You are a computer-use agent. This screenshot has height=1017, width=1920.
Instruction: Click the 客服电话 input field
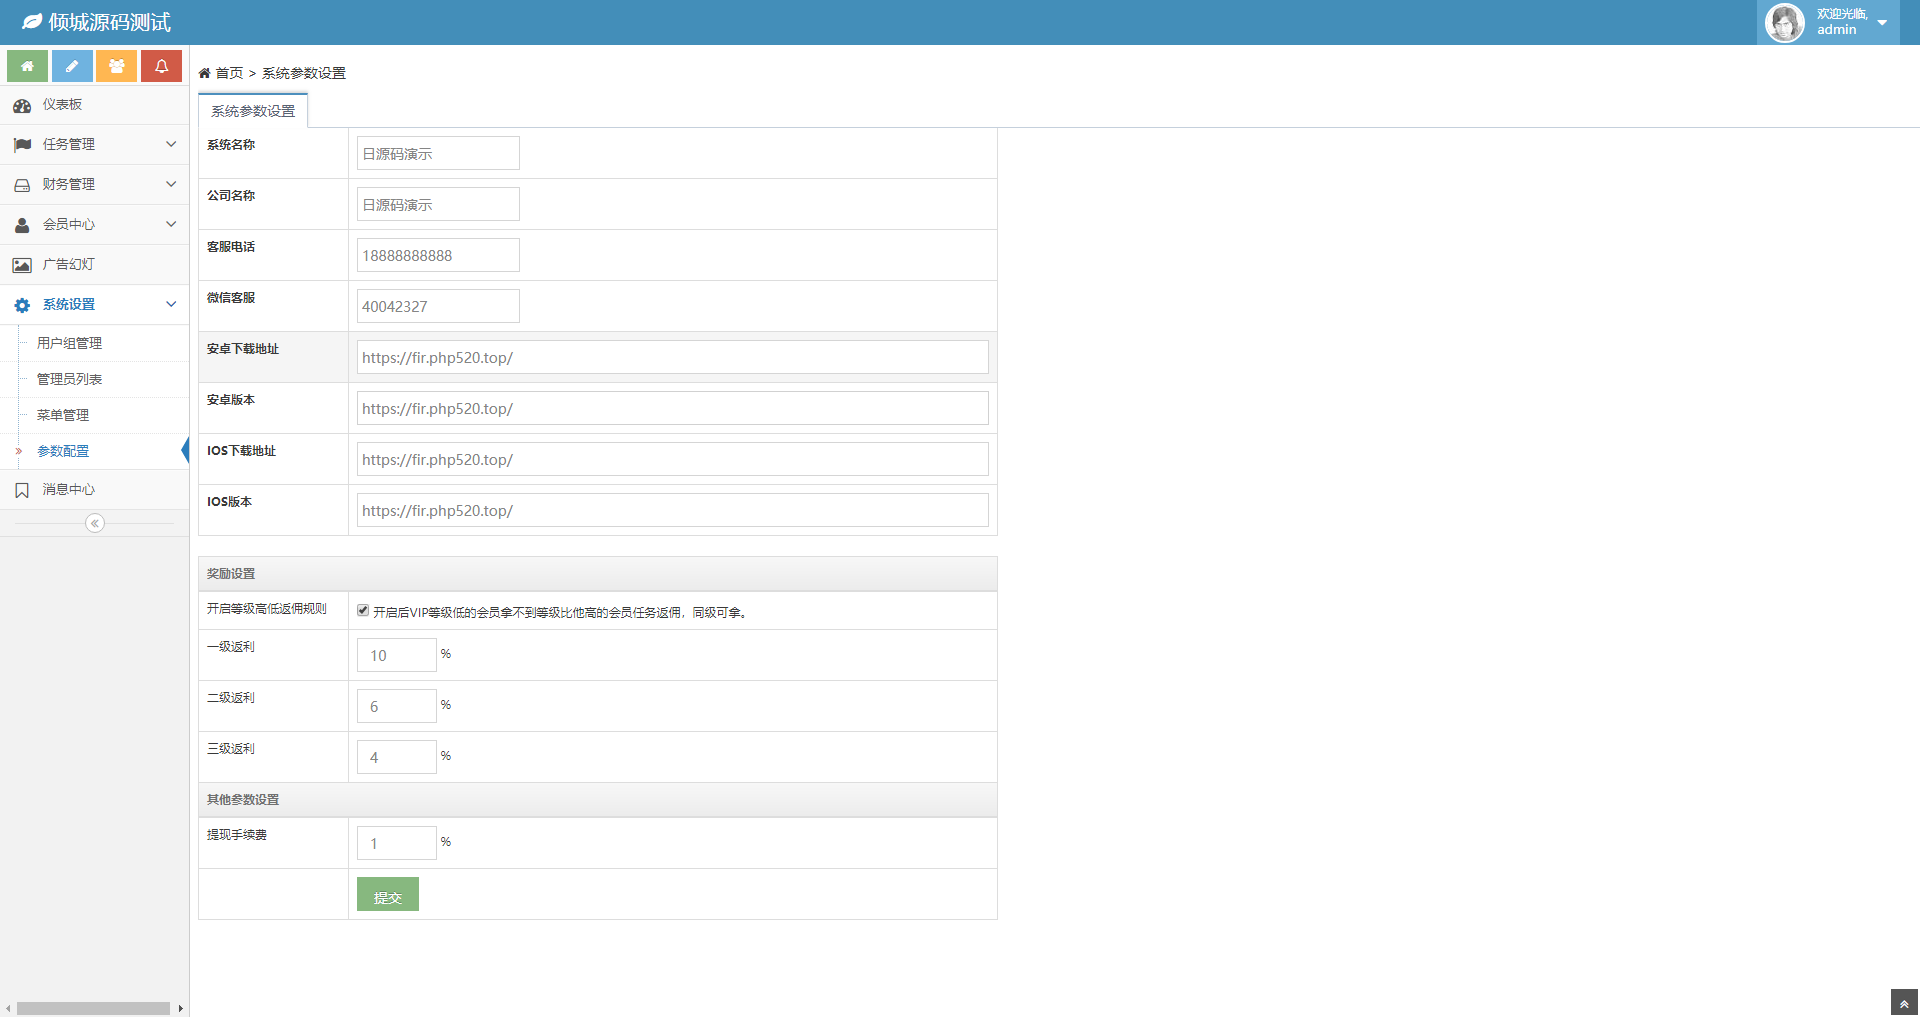click(438, 255)
